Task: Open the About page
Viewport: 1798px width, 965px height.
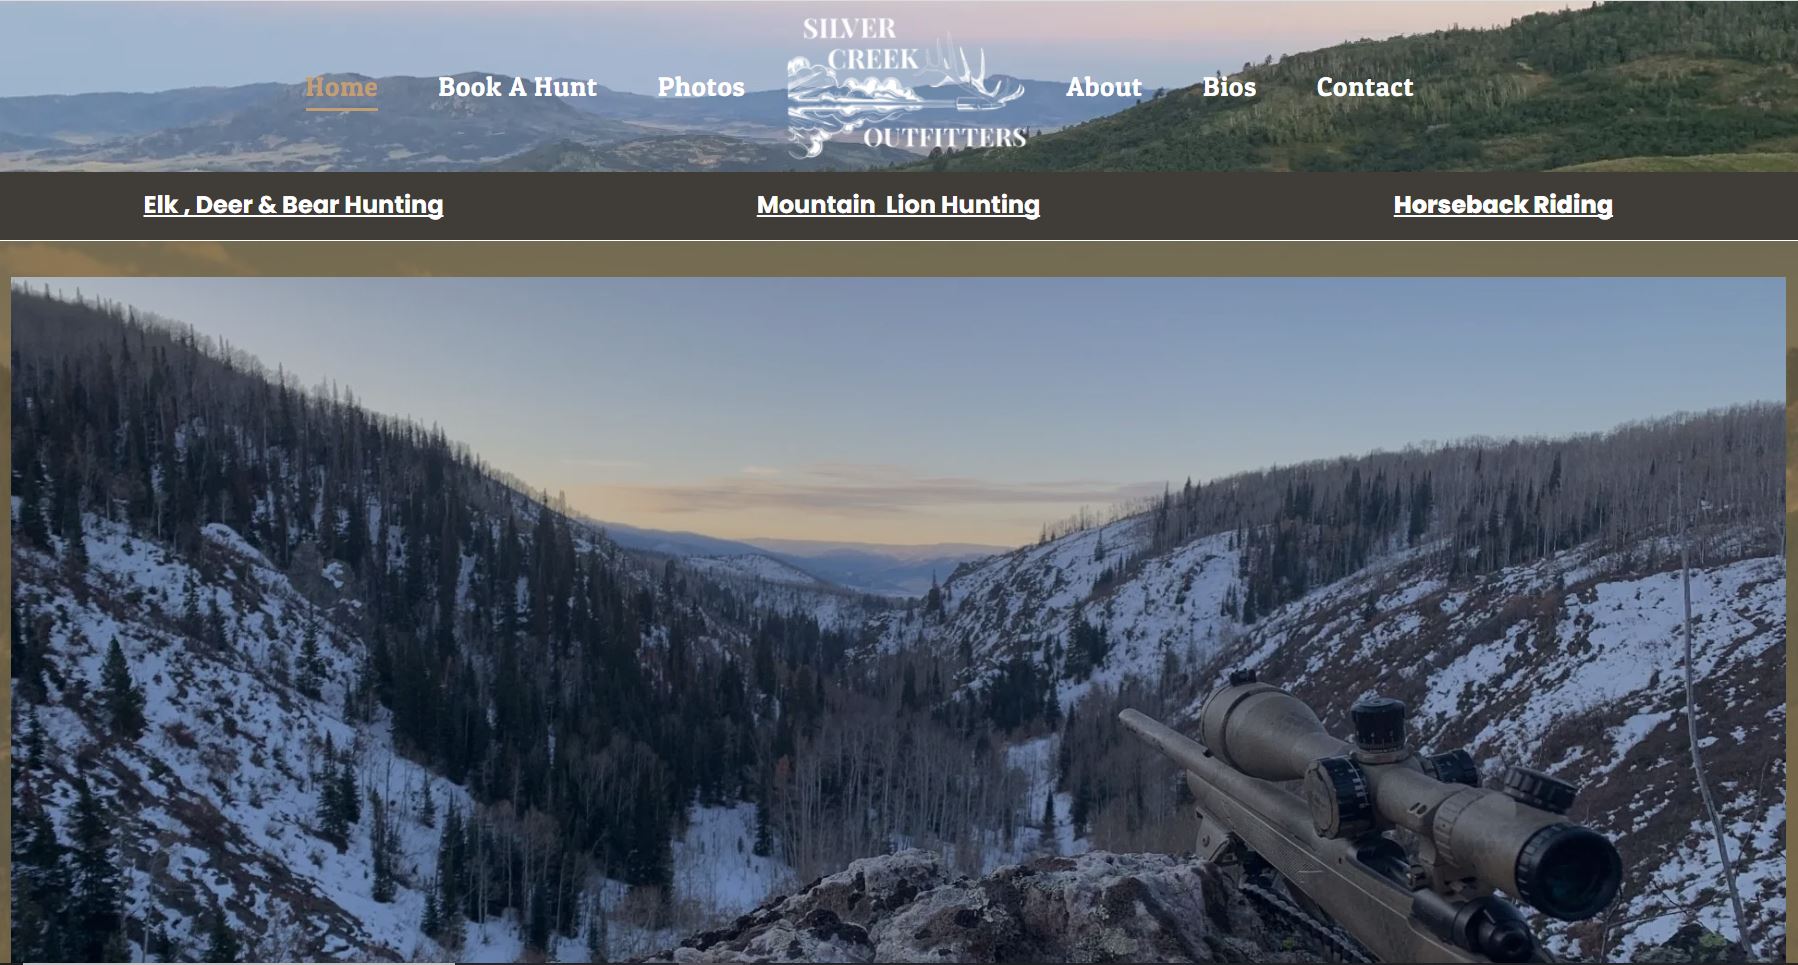Action: coord(1104,87)
